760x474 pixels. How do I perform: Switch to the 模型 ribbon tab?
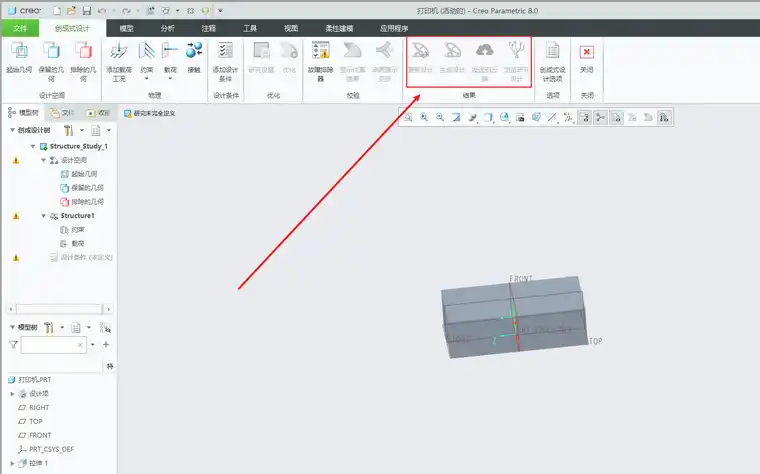coord(127,28)
